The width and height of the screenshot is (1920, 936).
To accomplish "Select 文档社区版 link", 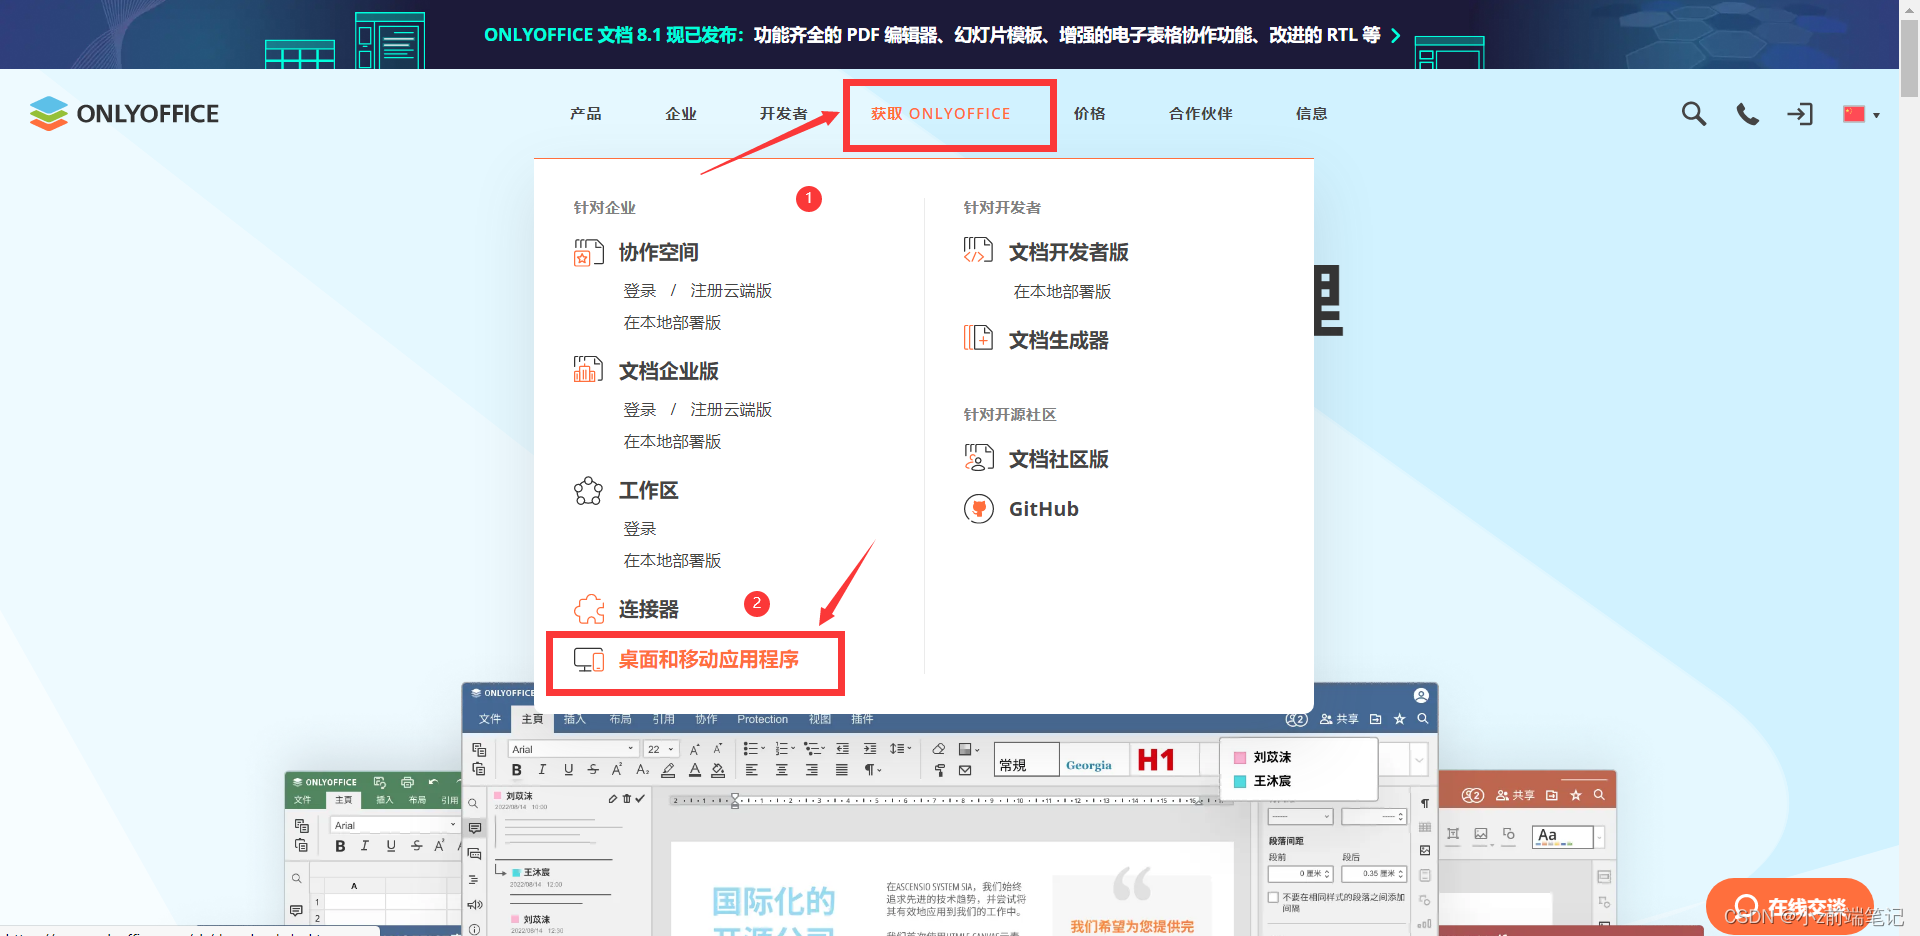I will pos(1058,459).
